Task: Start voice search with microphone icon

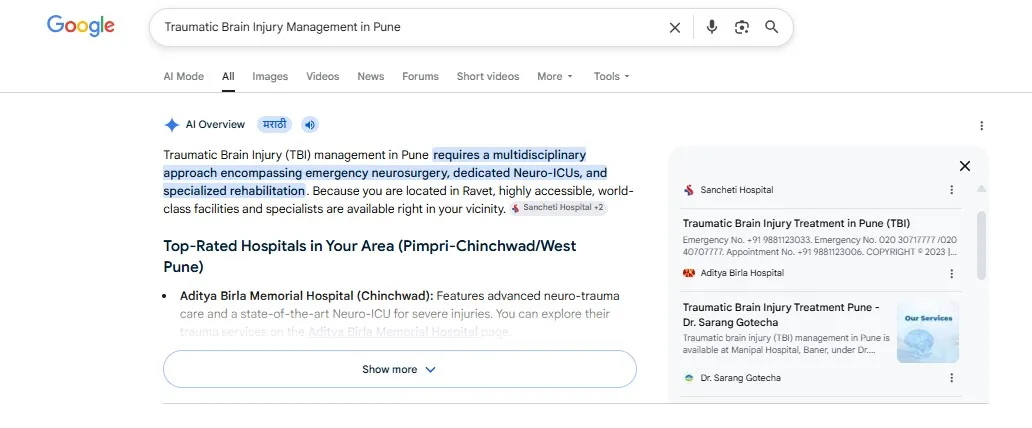Action: (711, 27)
